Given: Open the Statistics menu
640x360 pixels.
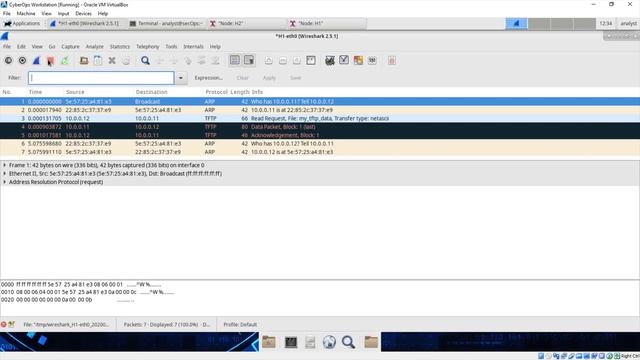Looking at the screenshot, I should [x=120, y=47].
